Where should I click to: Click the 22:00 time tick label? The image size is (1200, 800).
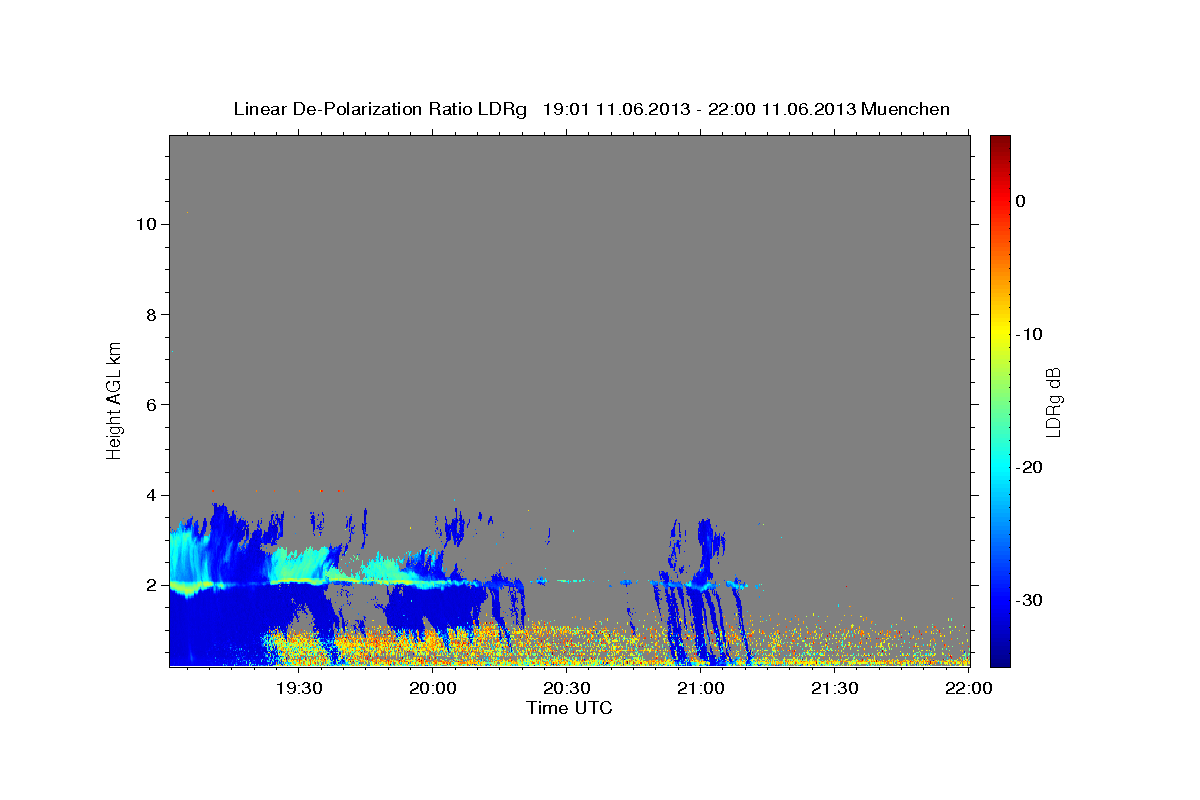click(968, 688)
